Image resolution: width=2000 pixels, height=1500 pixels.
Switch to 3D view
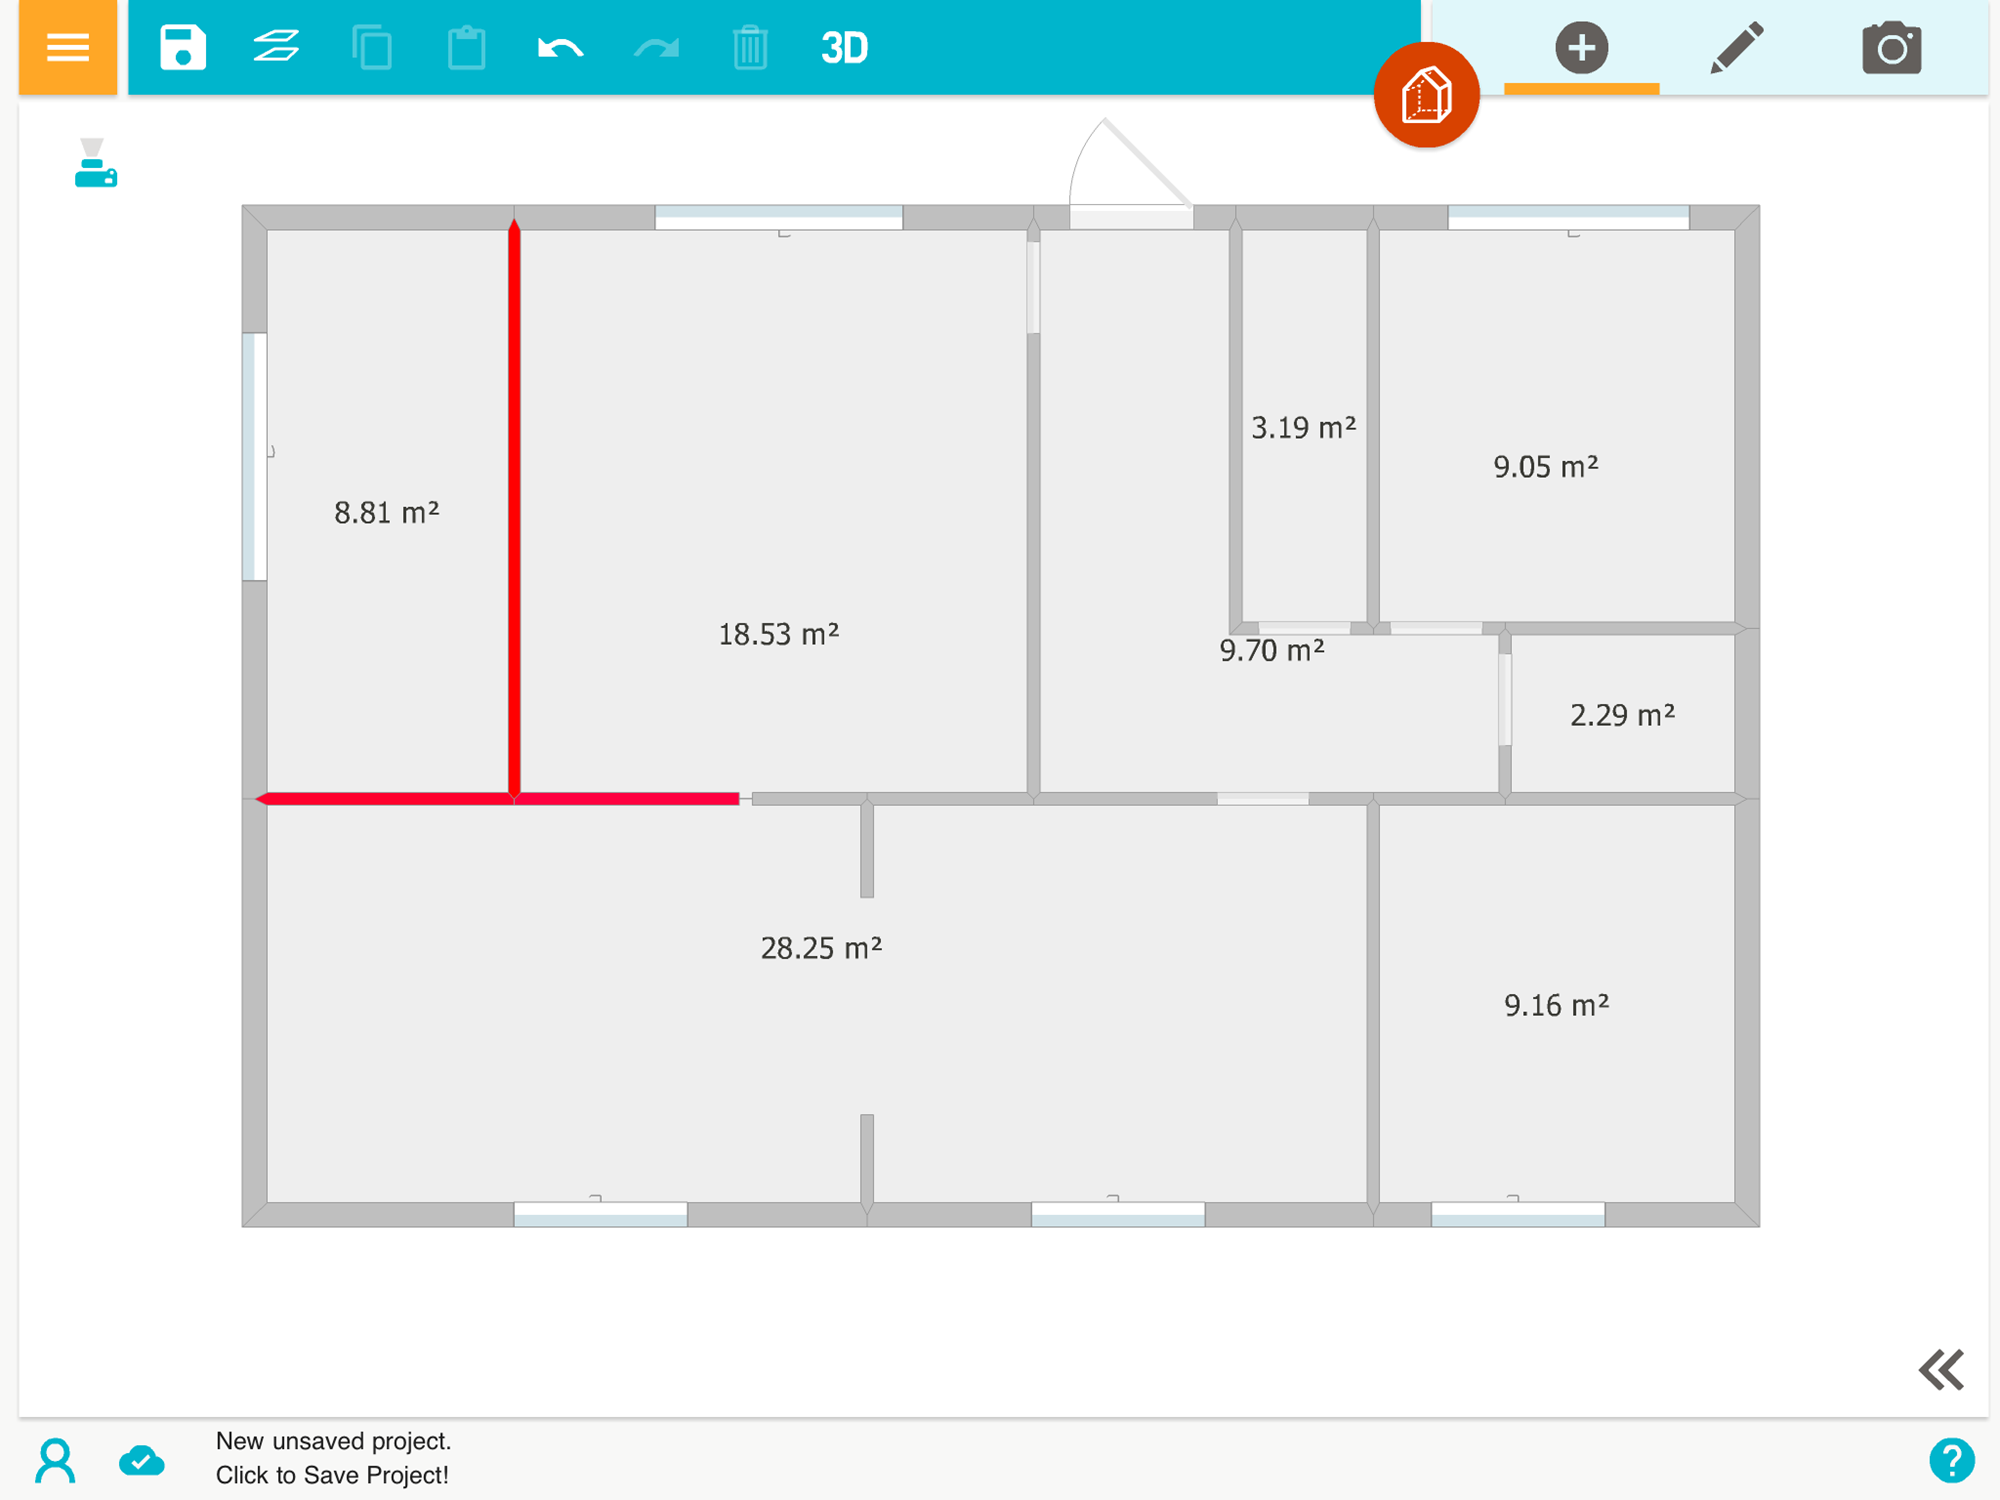point(844,47)
